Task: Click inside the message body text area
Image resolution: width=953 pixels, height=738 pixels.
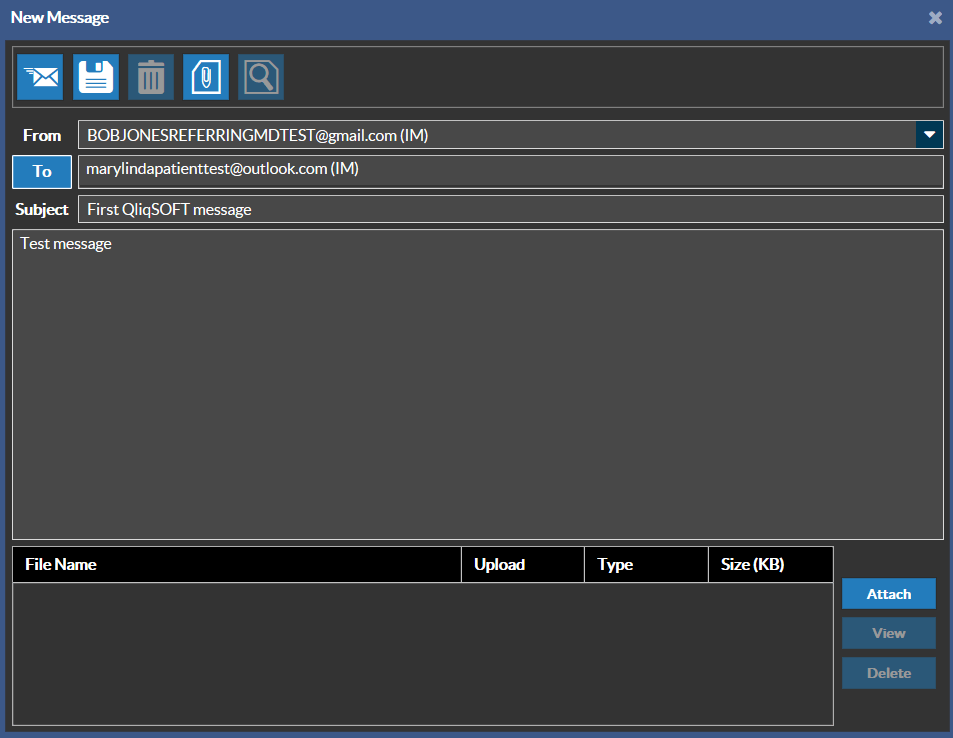Action: tap(477, 385)
